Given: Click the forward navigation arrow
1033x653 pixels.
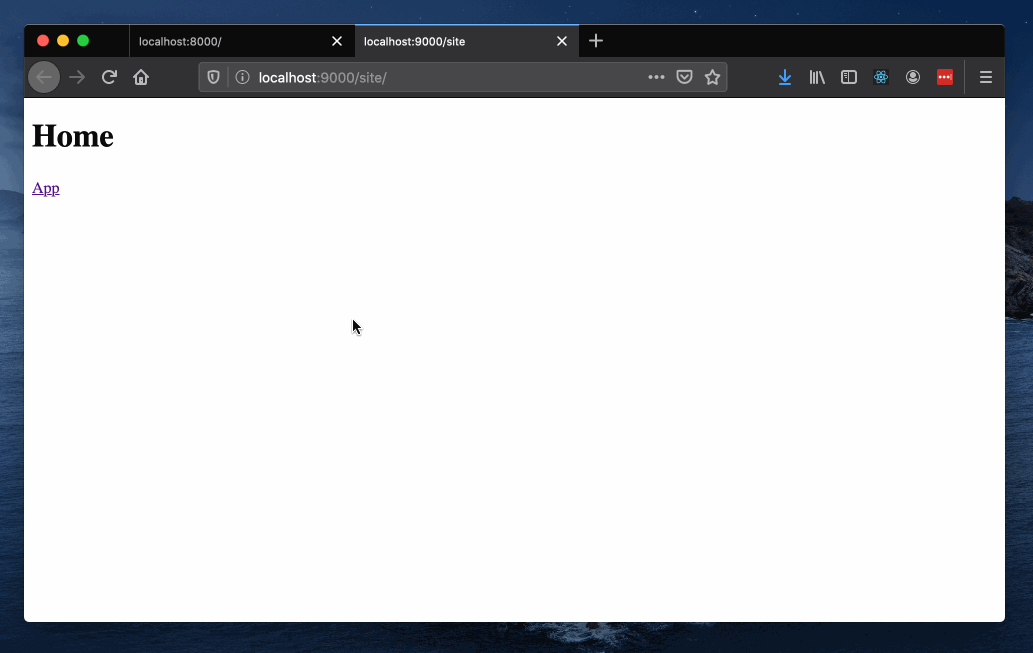Looking at the screenshot, I should click(x=77, y=77).
